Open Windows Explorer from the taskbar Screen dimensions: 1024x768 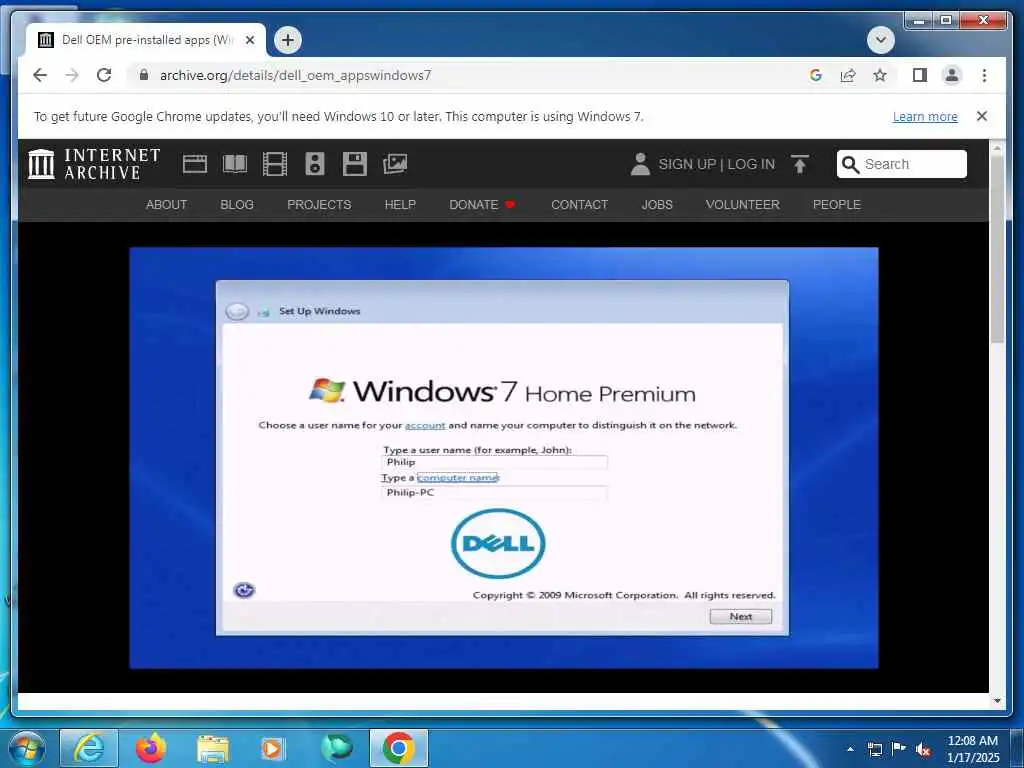point(212,749)
